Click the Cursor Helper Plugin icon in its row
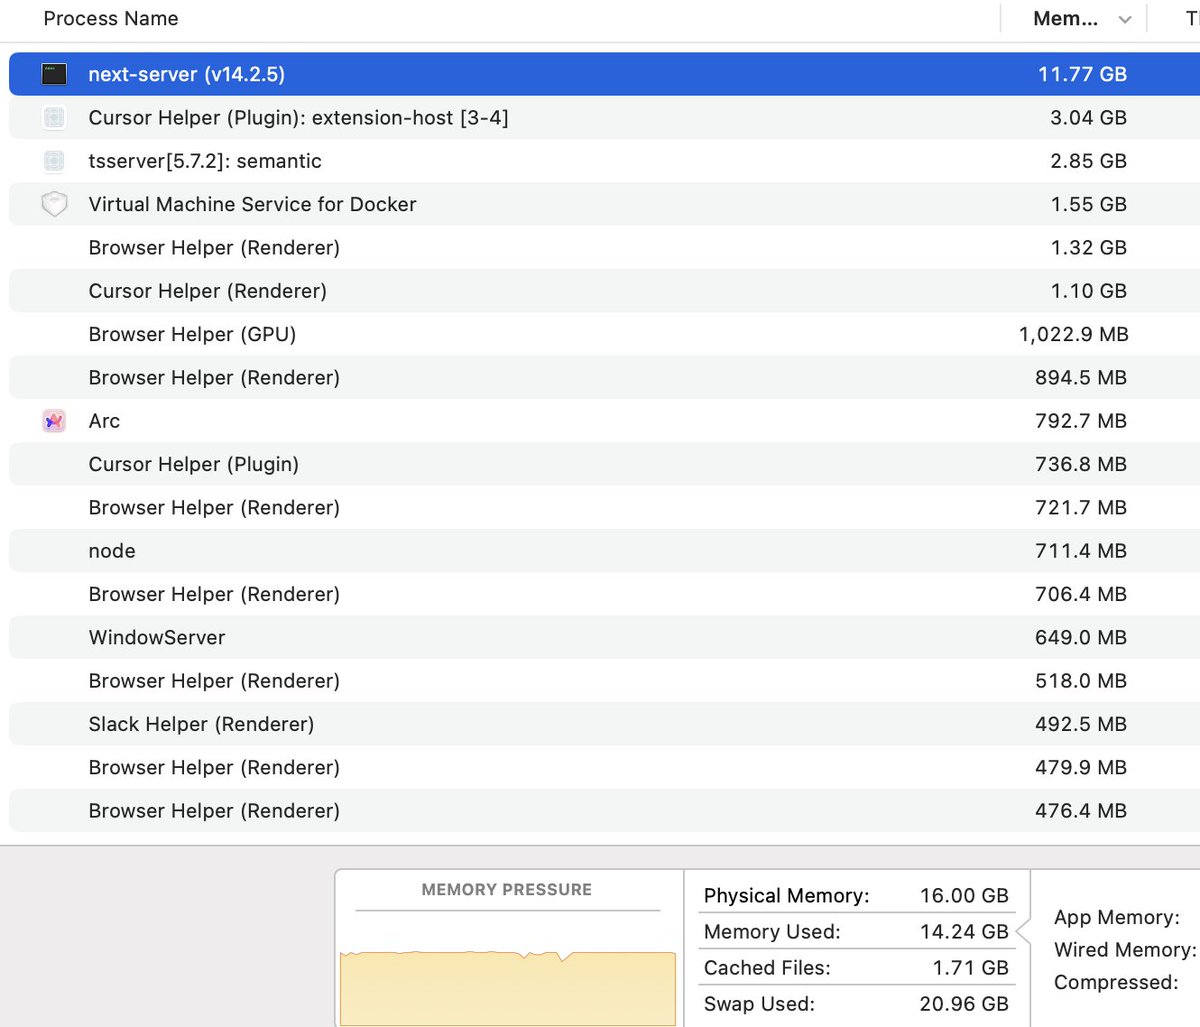 point(54,464)
